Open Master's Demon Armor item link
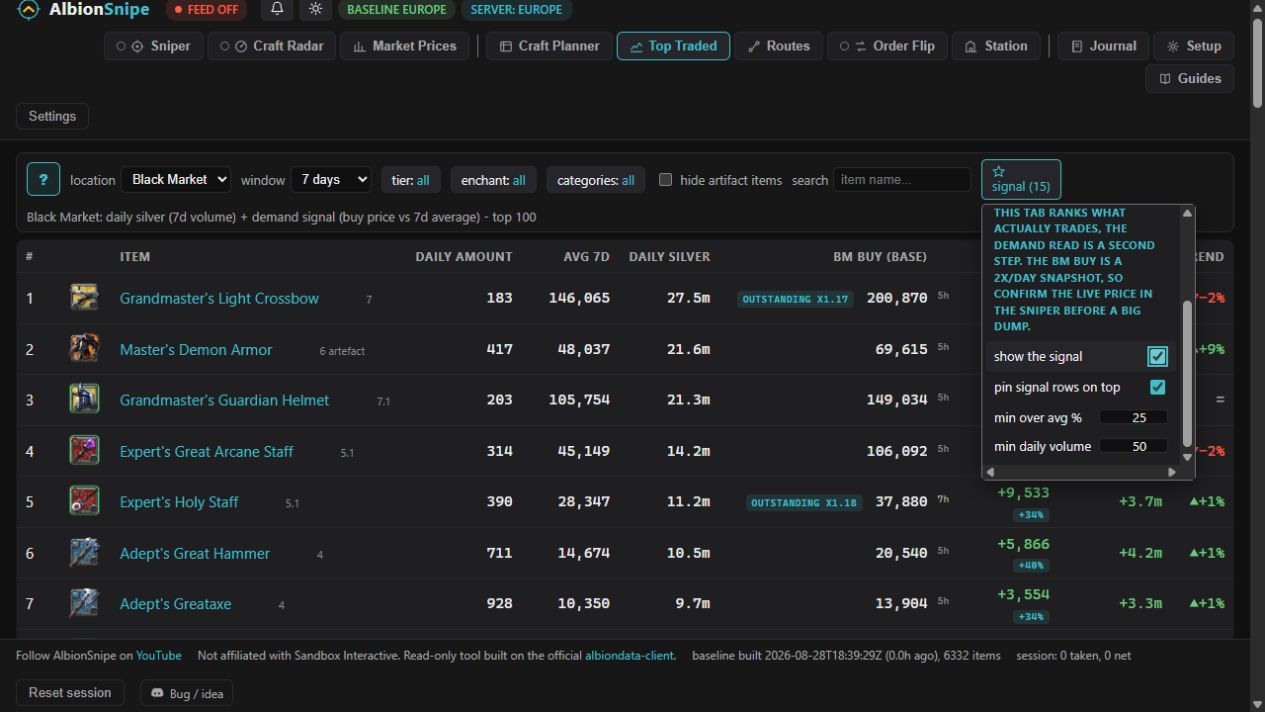 coord(196,349)
